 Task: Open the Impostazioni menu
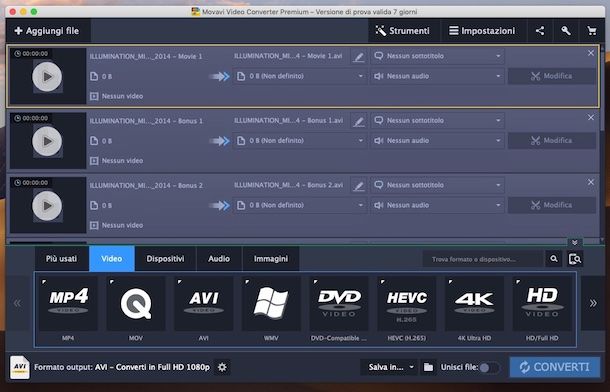pos(482,31)
